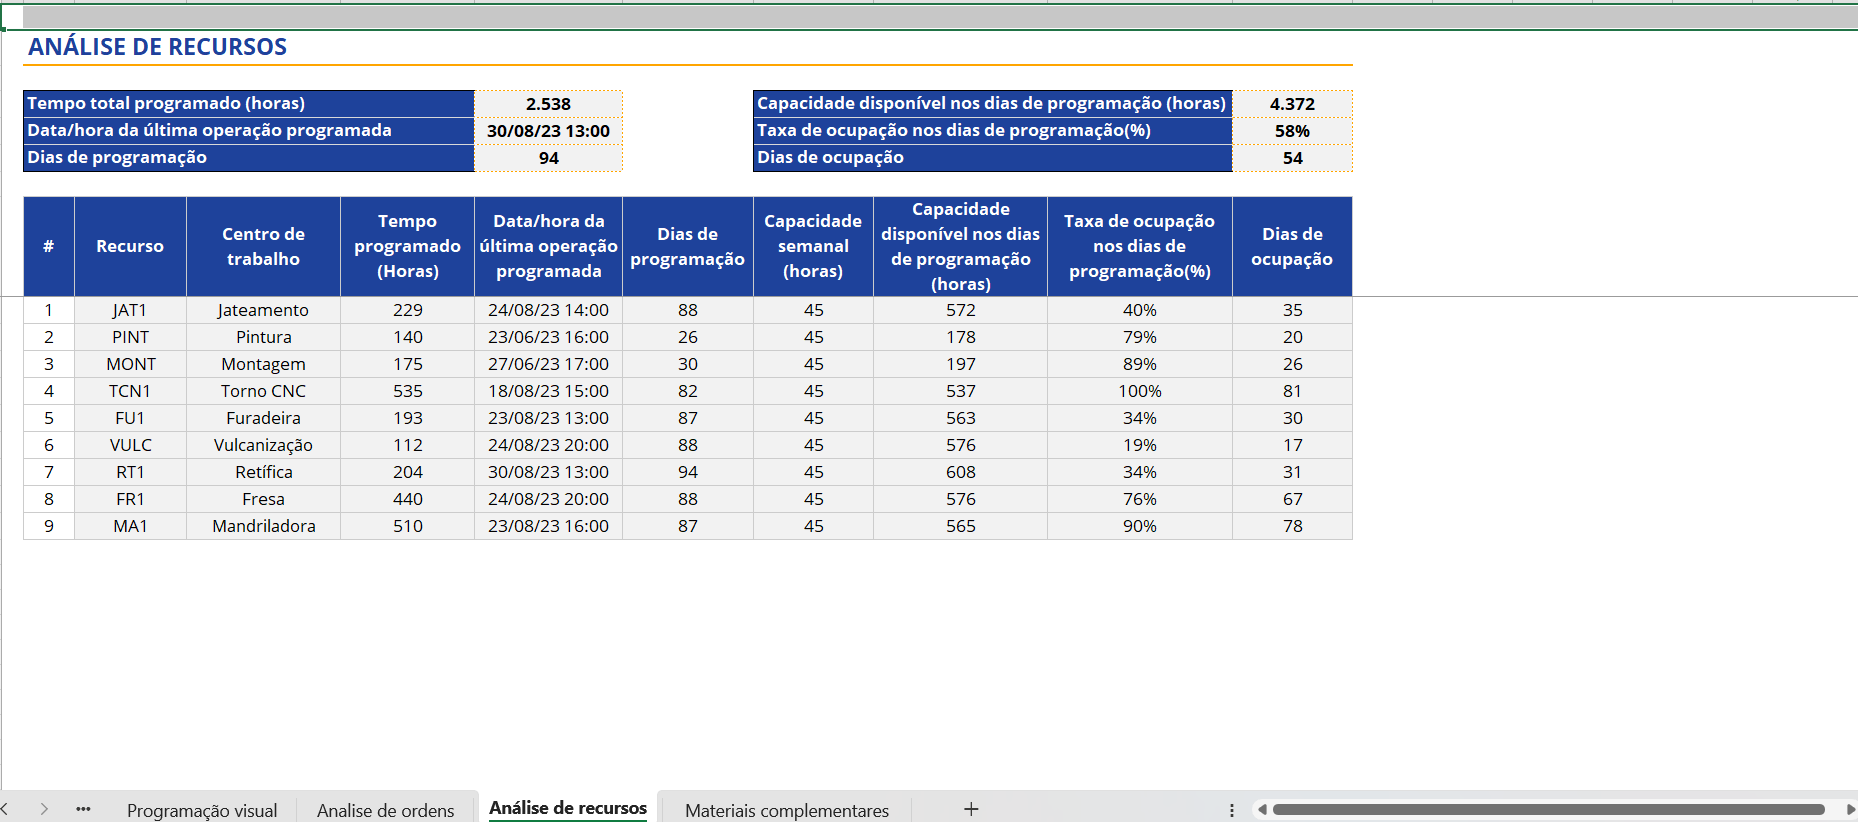Select the Análise de recursos tab
The height and width of the screenshot is (822, 1858).
(567, 808)
